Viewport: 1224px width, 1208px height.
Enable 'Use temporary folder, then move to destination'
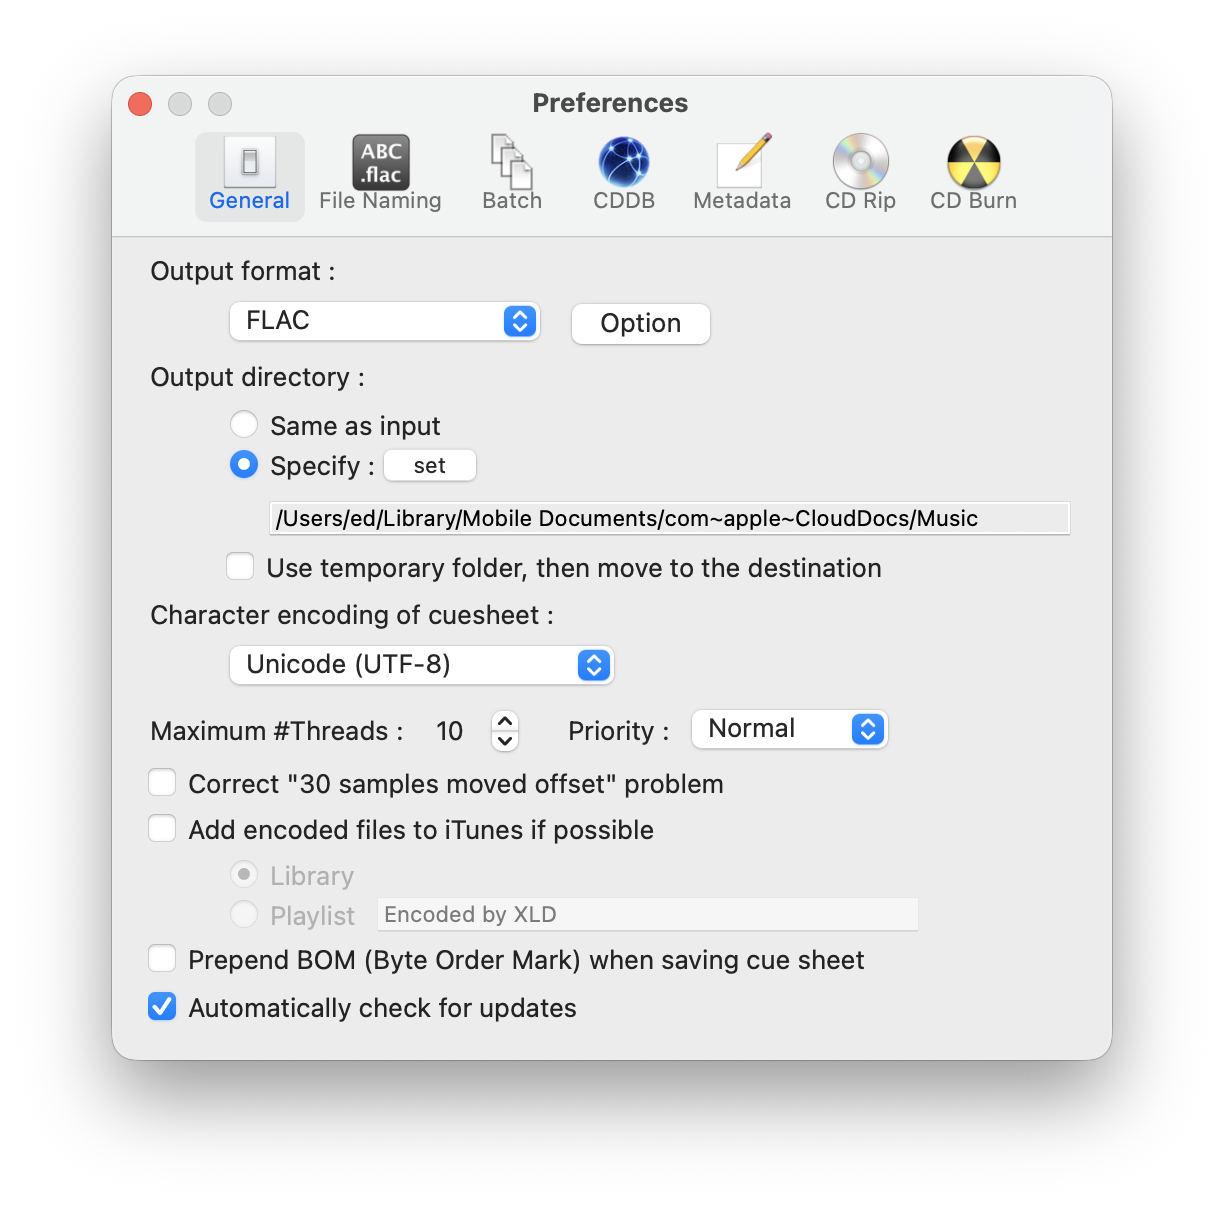pyautogui.click(x=240, y=566)
